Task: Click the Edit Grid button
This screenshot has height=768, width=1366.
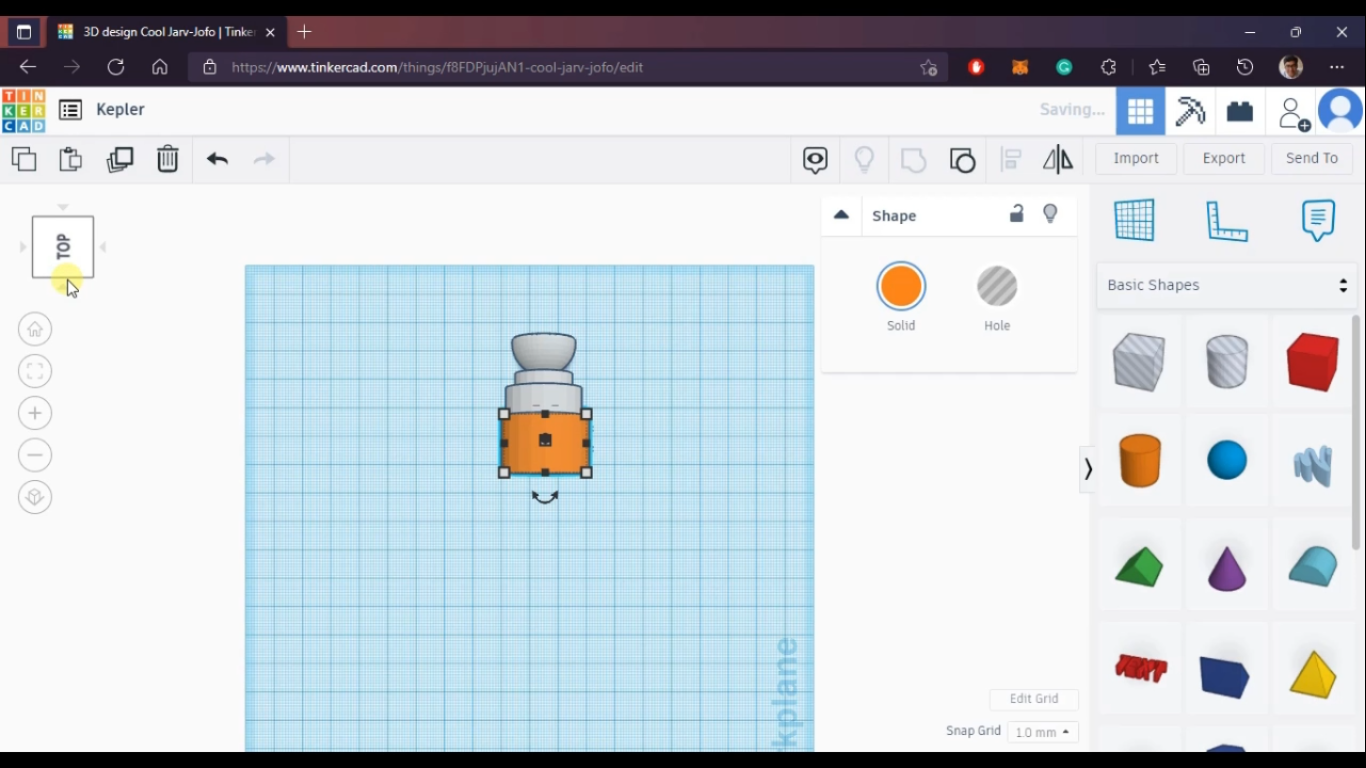Action: click(1034, 699)
